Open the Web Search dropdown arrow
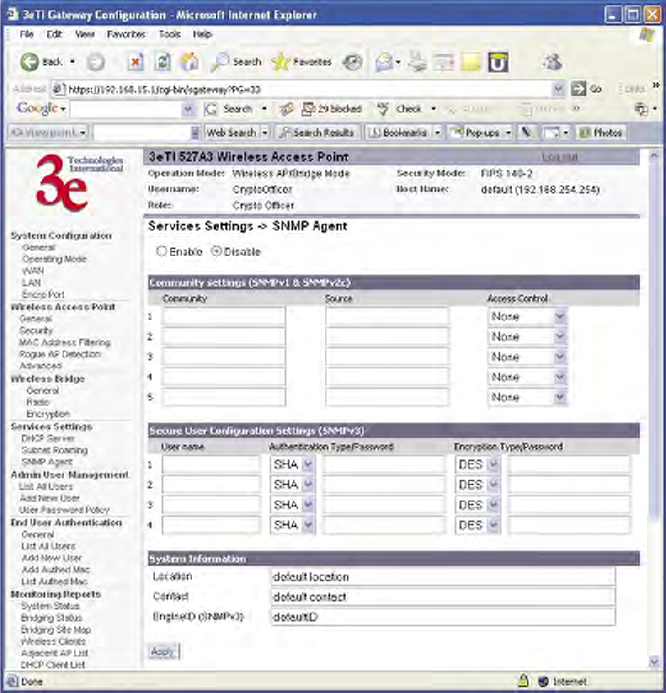Screen dimensions: 666x693 click(x=264, y=132)
